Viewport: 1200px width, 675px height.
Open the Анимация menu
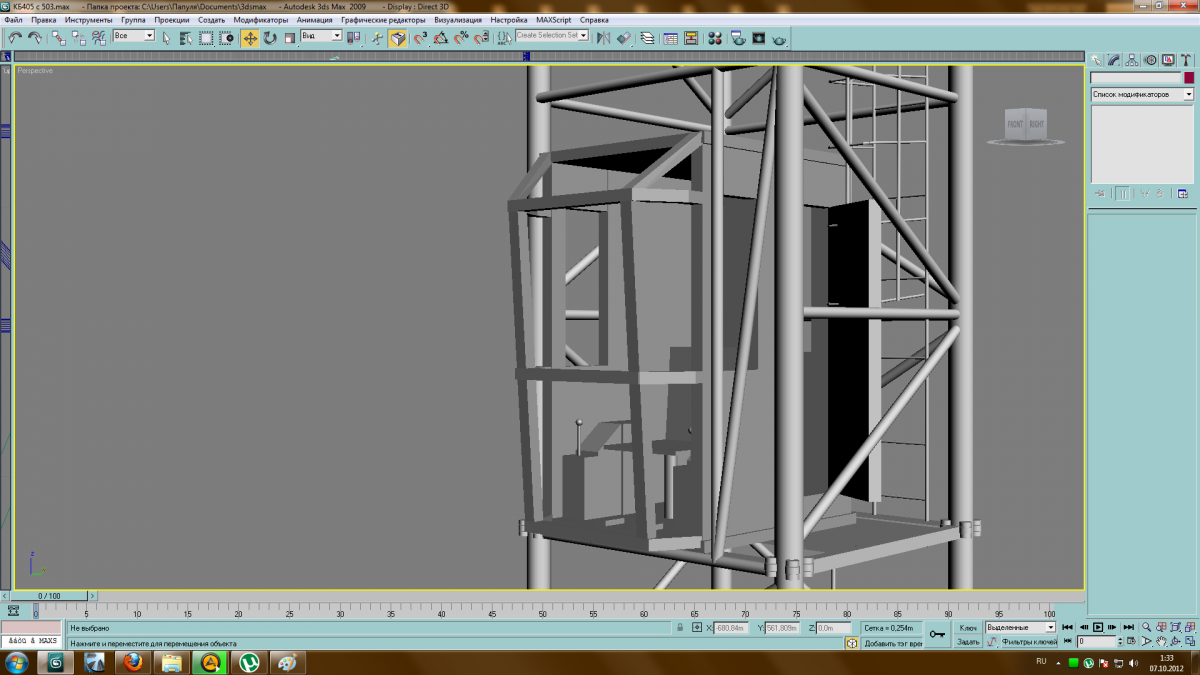click(315, 20)
